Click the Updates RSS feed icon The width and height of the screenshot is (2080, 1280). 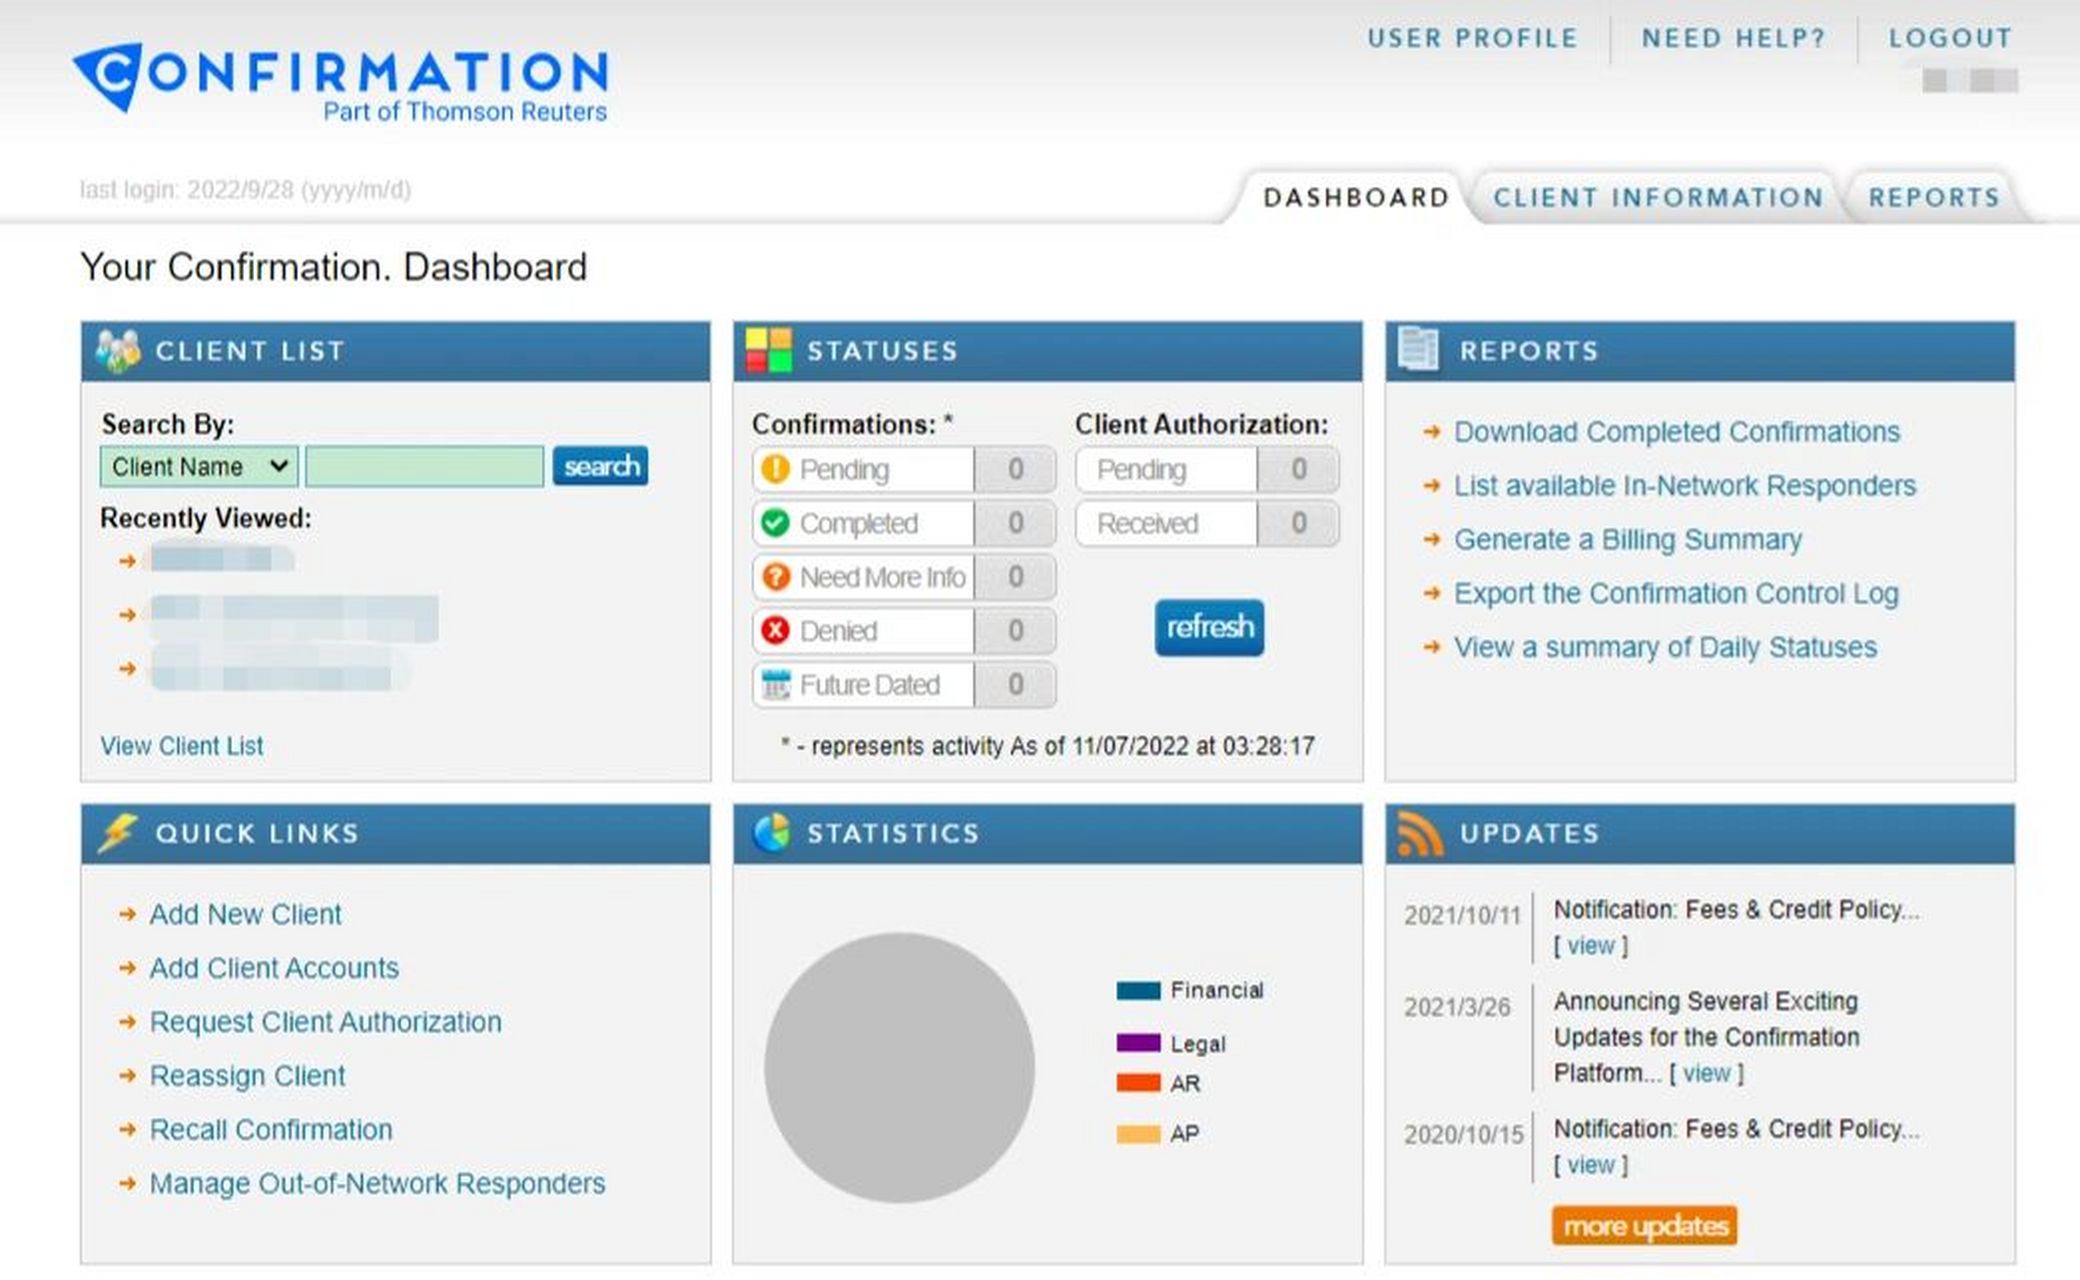[x=1420, y=834]
